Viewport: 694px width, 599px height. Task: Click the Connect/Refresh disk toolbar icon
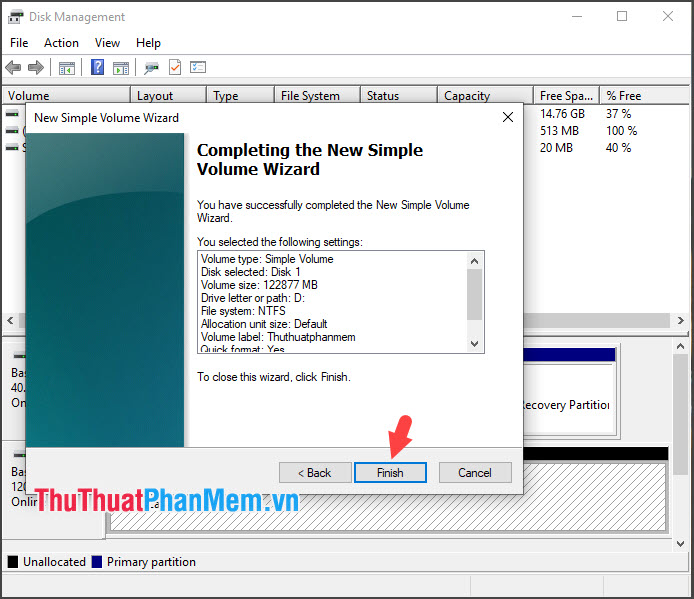pos(151,68)
